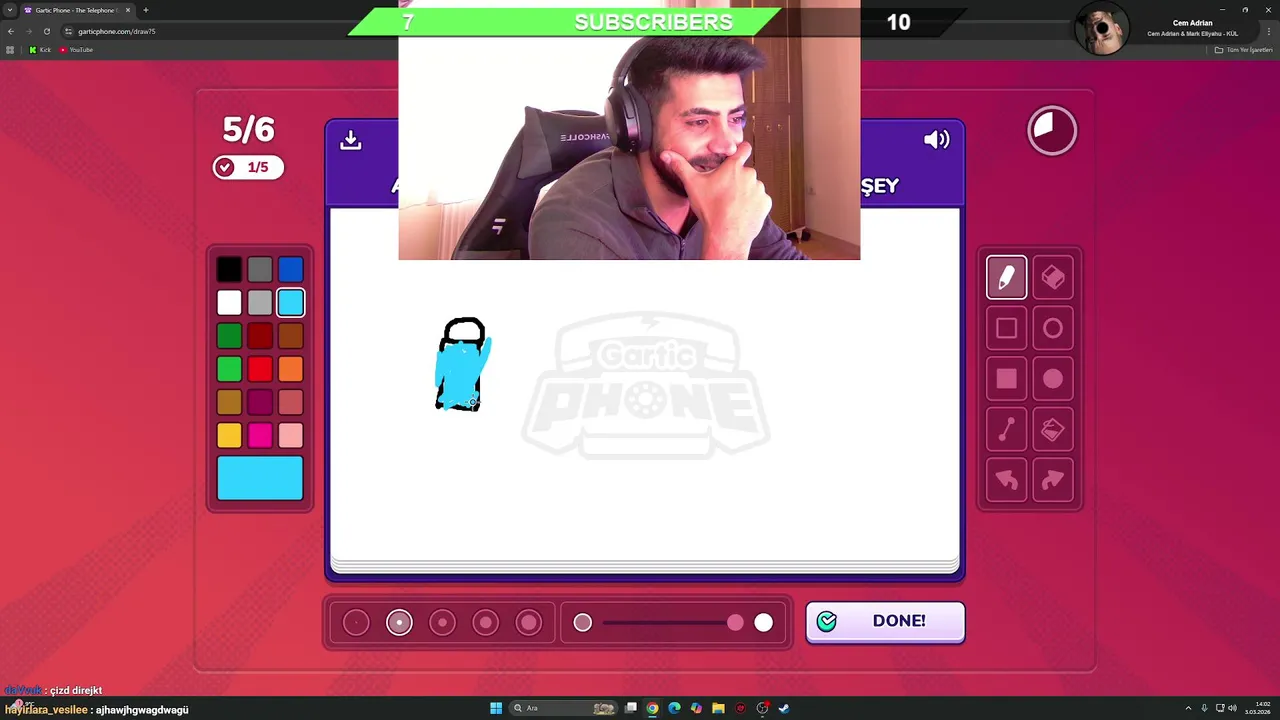This screenshot has height=720, width=1280.
Task: Pick the light cyan color swatch
Action: (x=291, y=302)
